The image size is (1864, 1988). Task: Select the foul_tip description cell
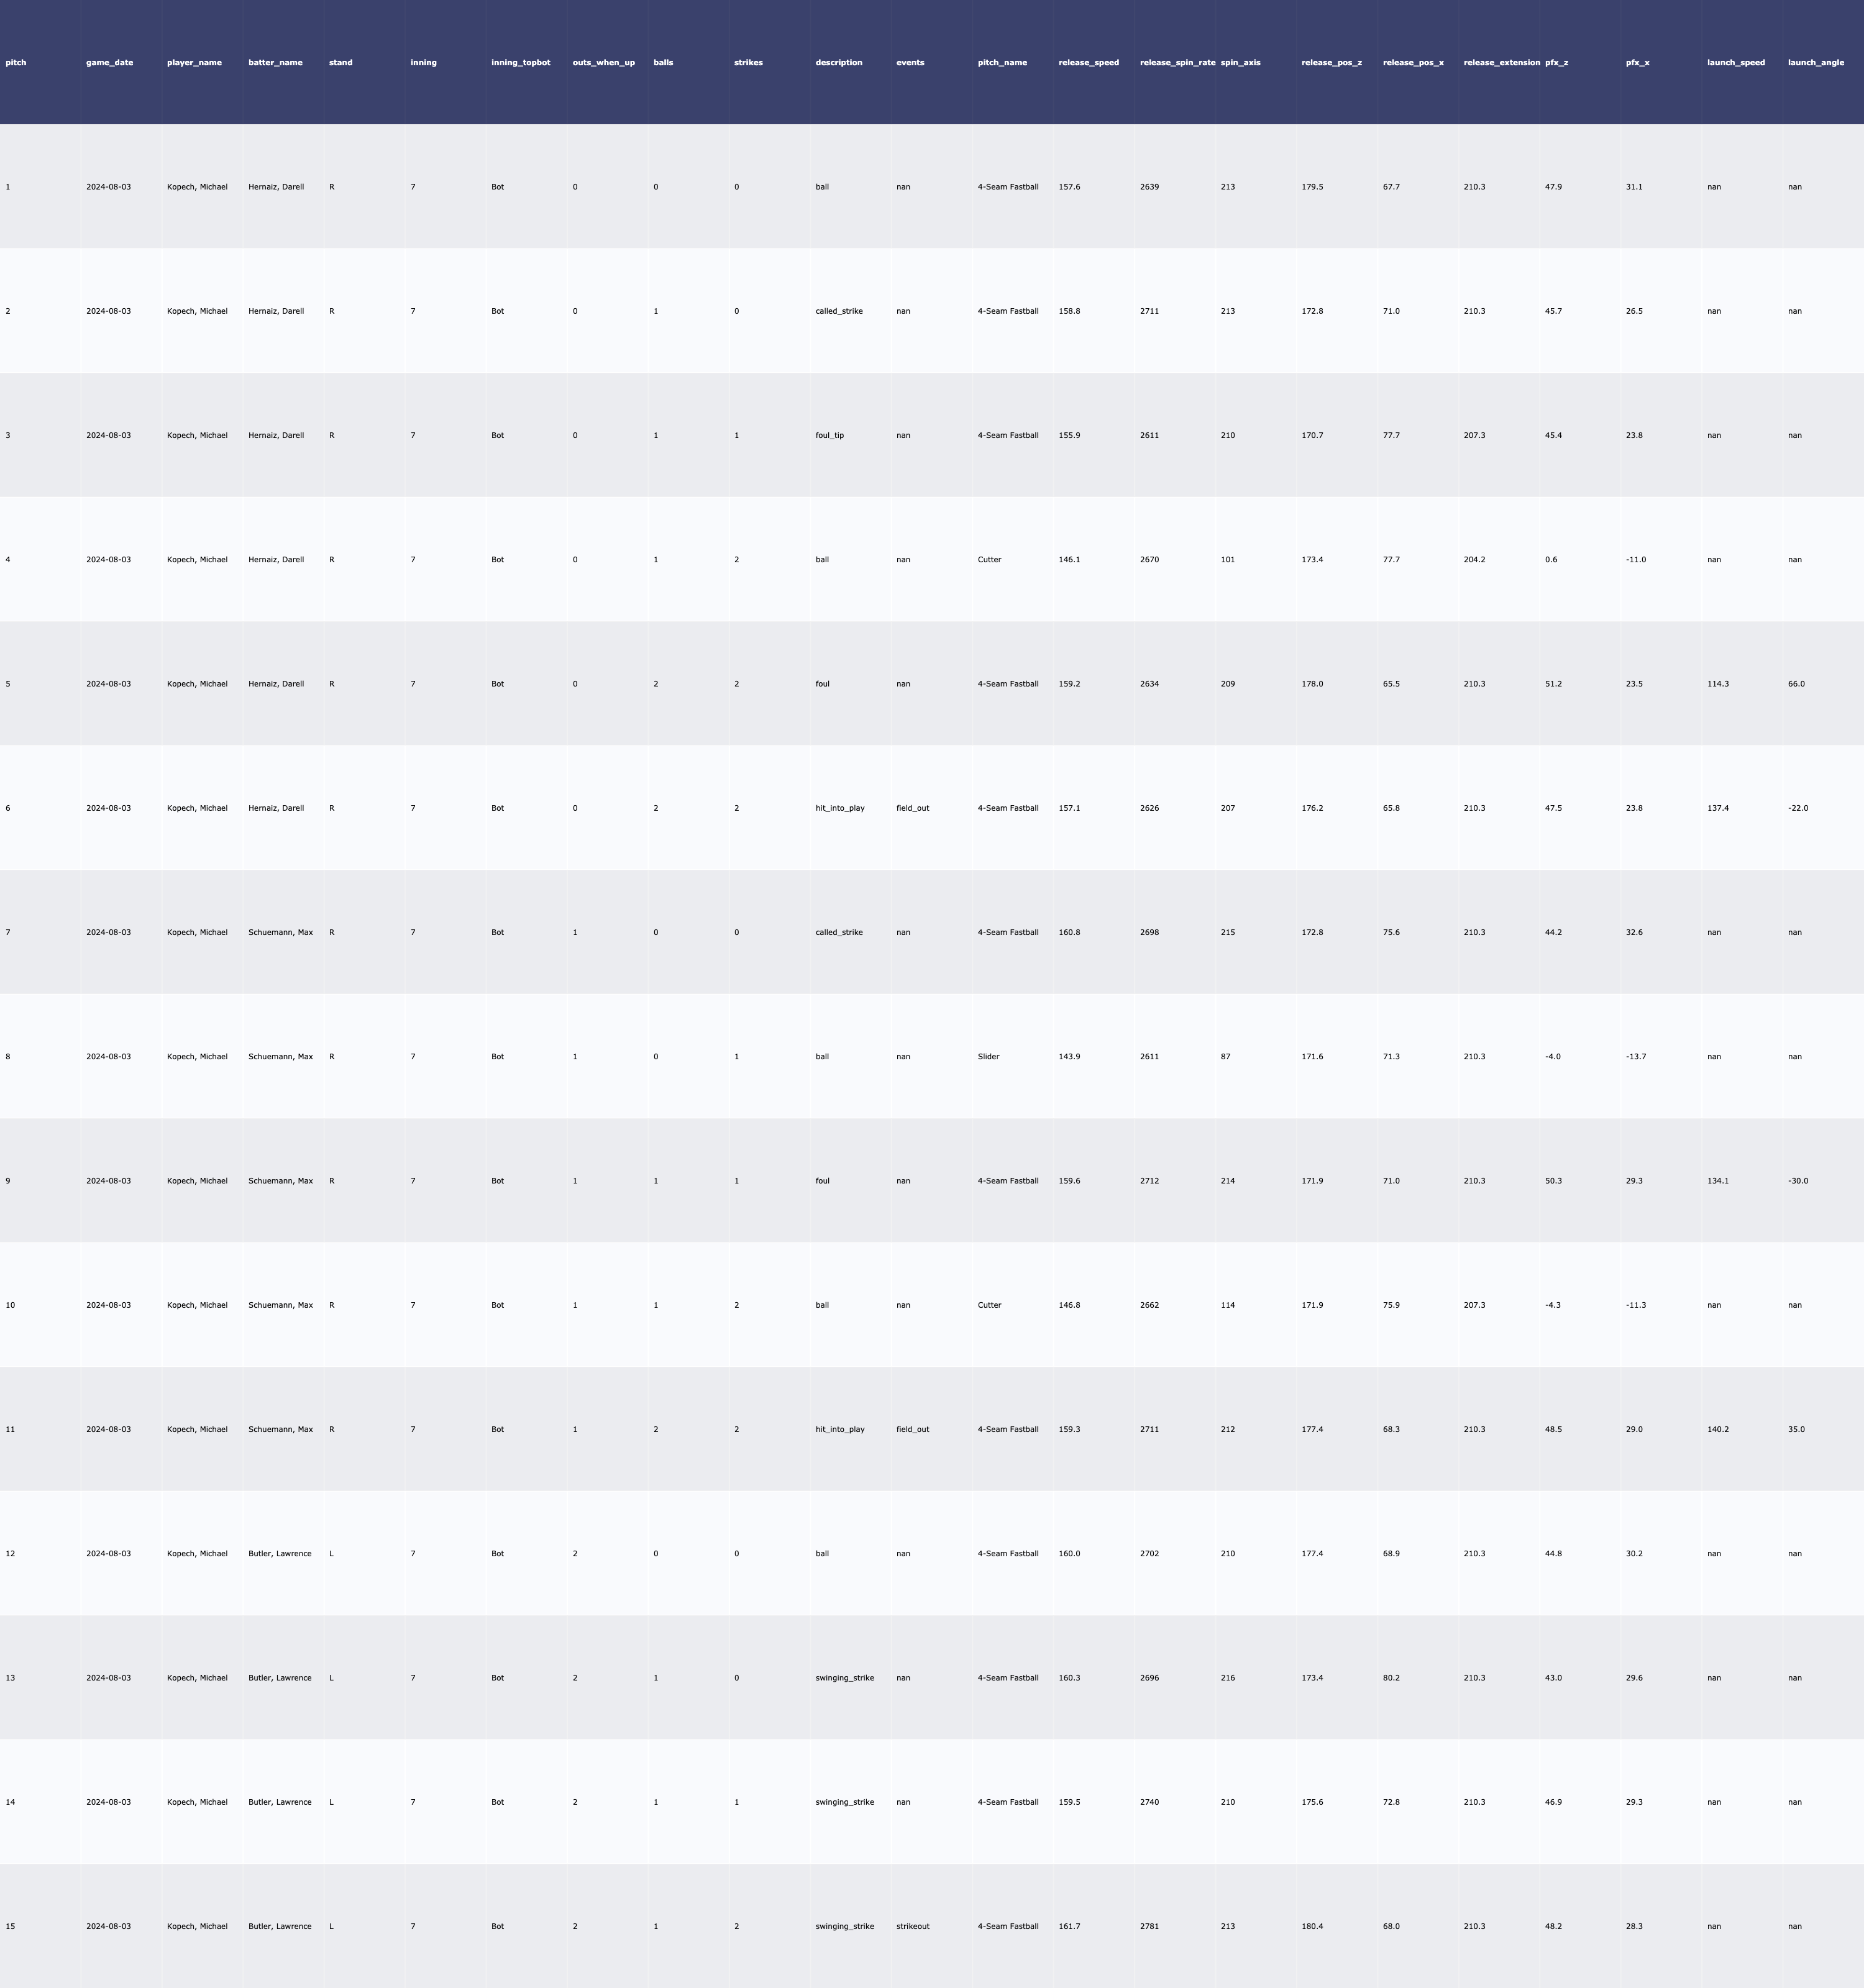[829, 435]
